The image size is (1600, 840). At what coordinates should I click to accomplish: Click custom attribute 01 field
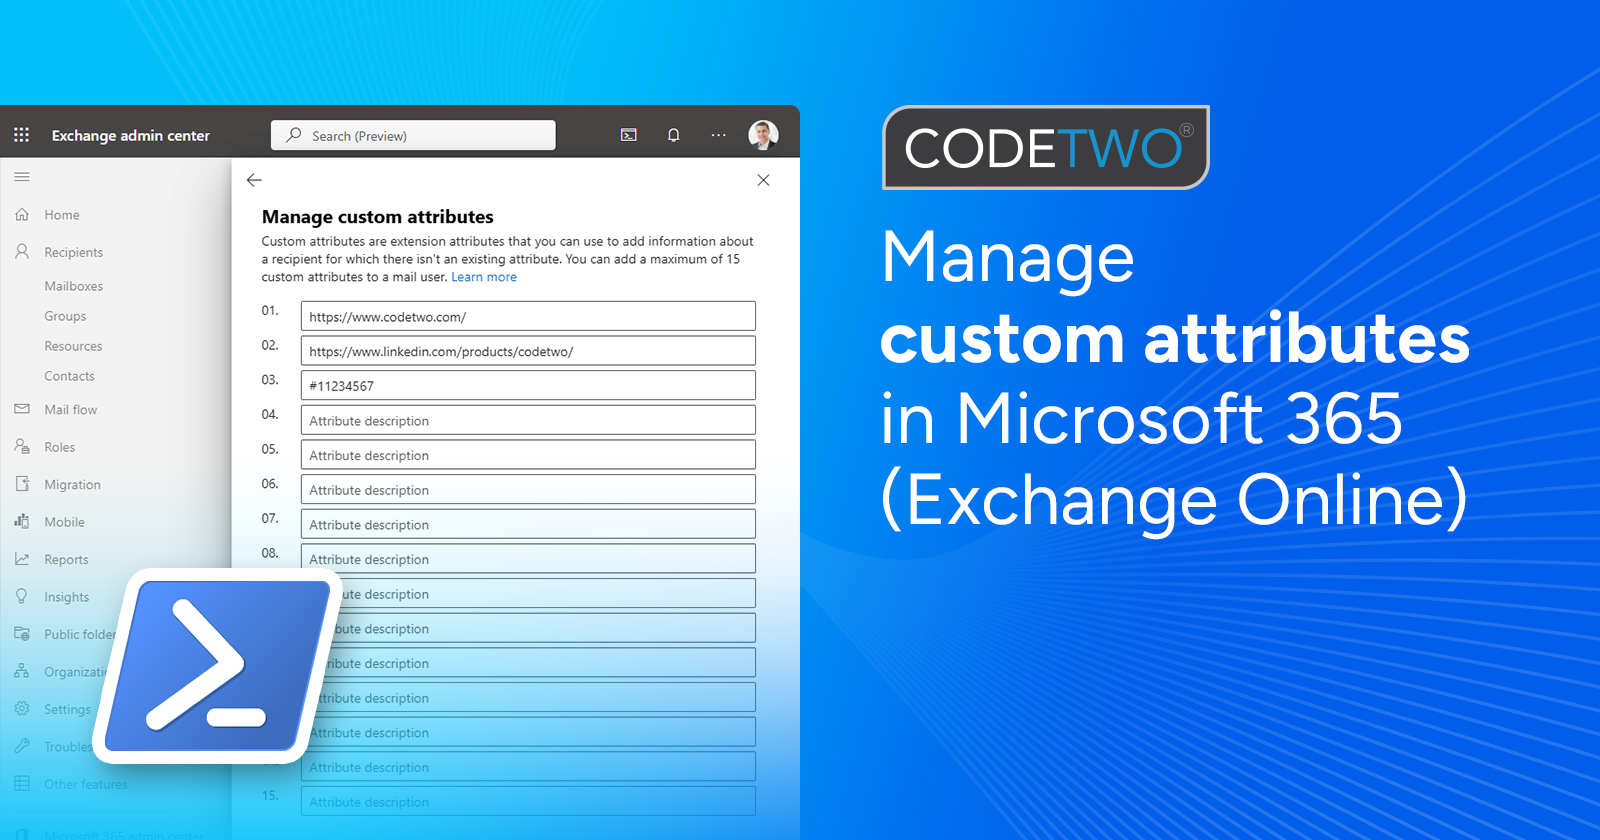(528, 316)
